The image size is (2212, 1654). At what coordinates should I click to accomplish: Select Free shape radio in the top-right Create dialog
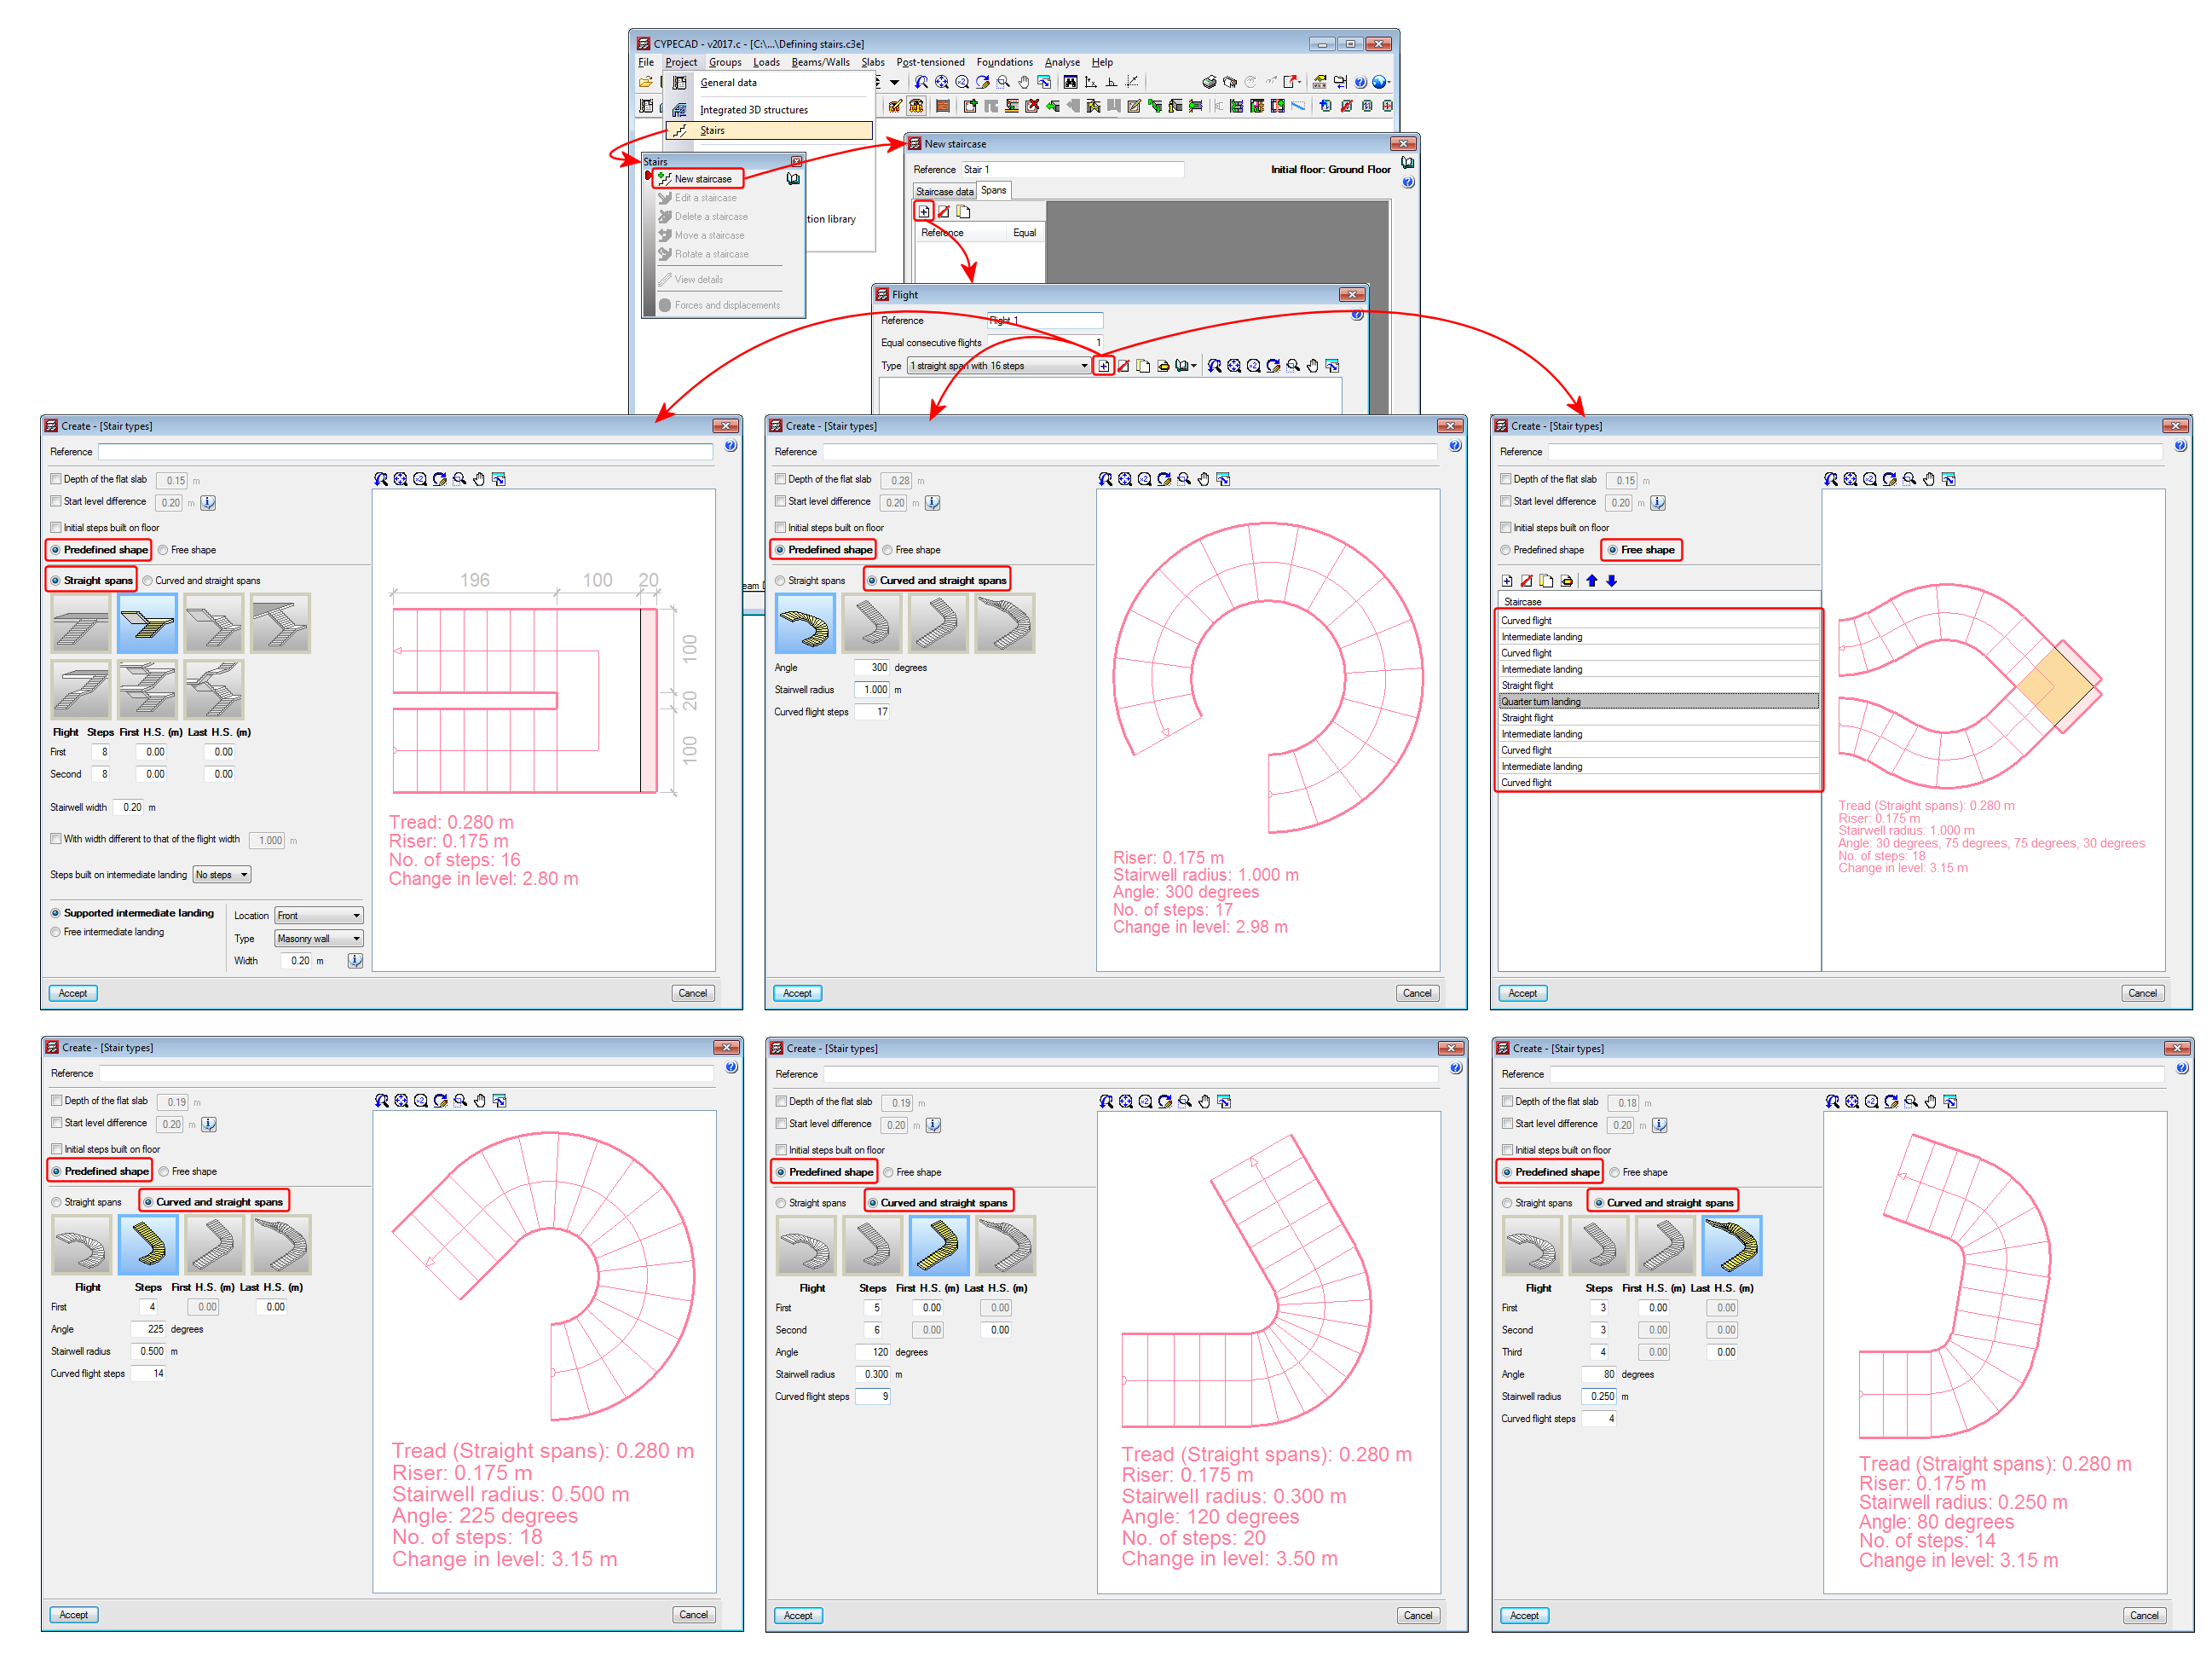pyautogui.click(x=1612, y=550)
